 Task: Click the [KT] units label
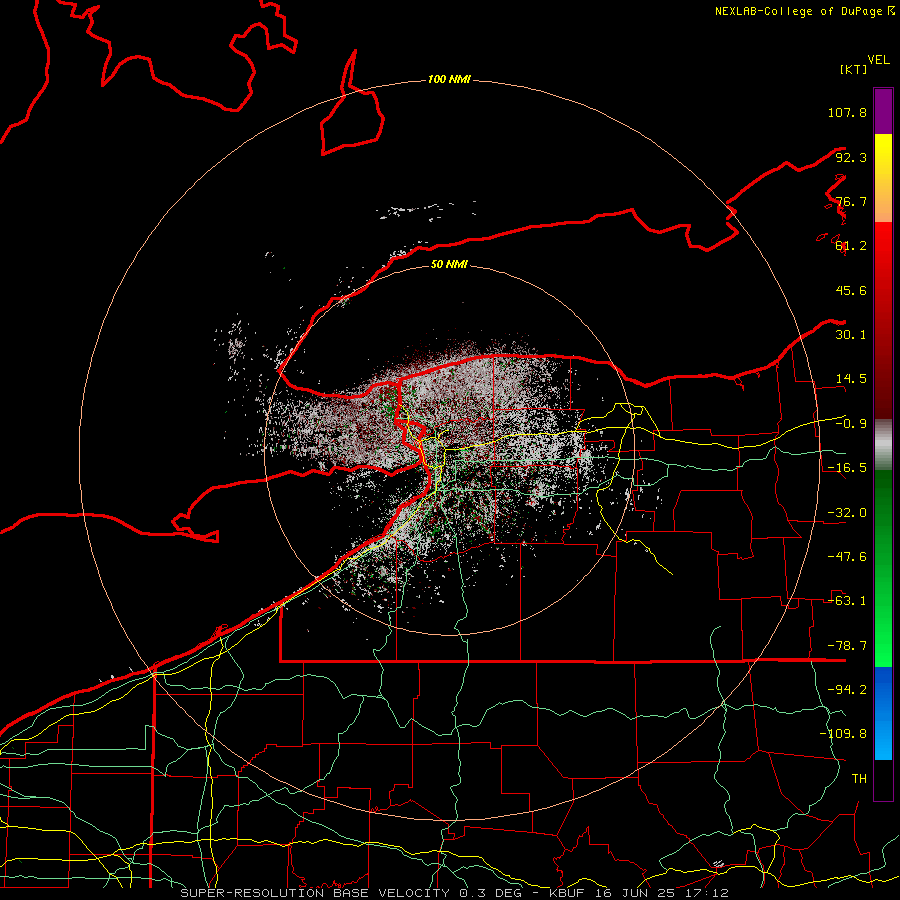853,69
